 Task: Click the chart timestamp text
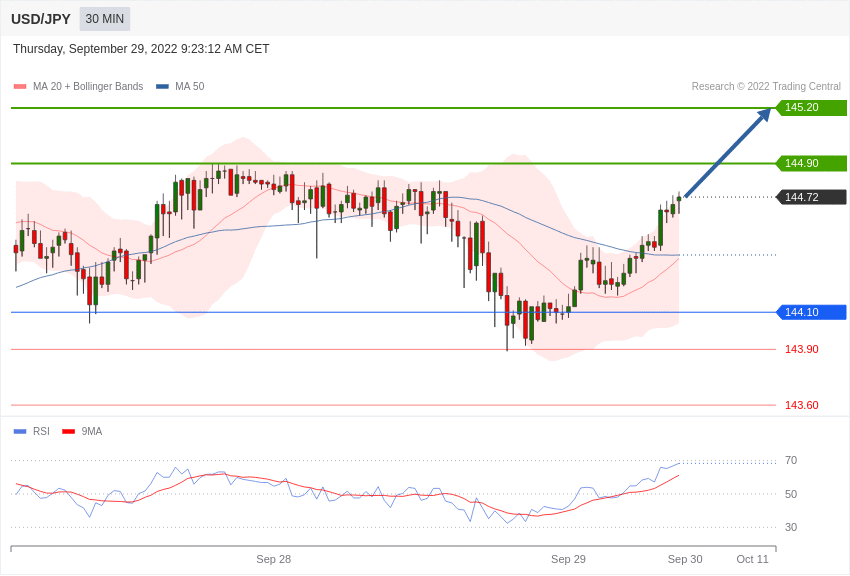tap(141, 49)
